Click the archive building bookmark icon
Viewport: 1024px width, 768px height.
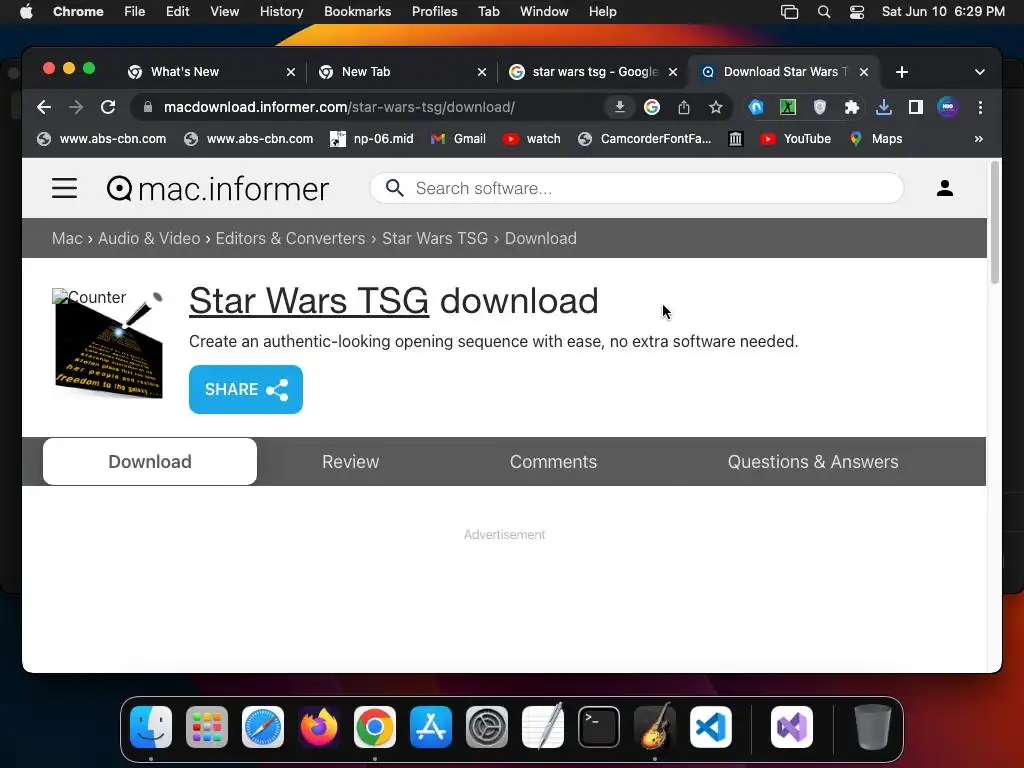736,138
